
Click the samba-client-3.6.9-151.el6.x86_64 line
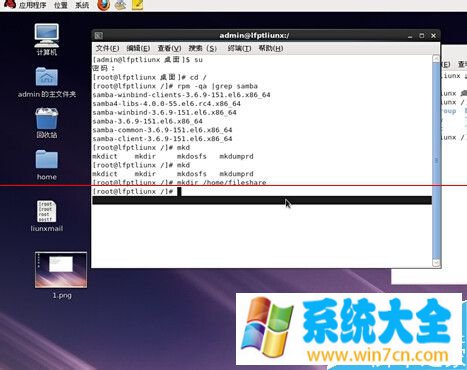pos(162,139)
